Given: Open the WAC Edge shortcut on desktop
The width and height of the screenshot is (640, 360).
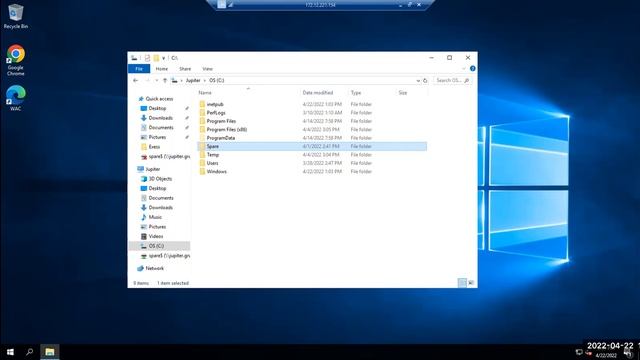Looking at the screenshot, I should click(16, 98).
